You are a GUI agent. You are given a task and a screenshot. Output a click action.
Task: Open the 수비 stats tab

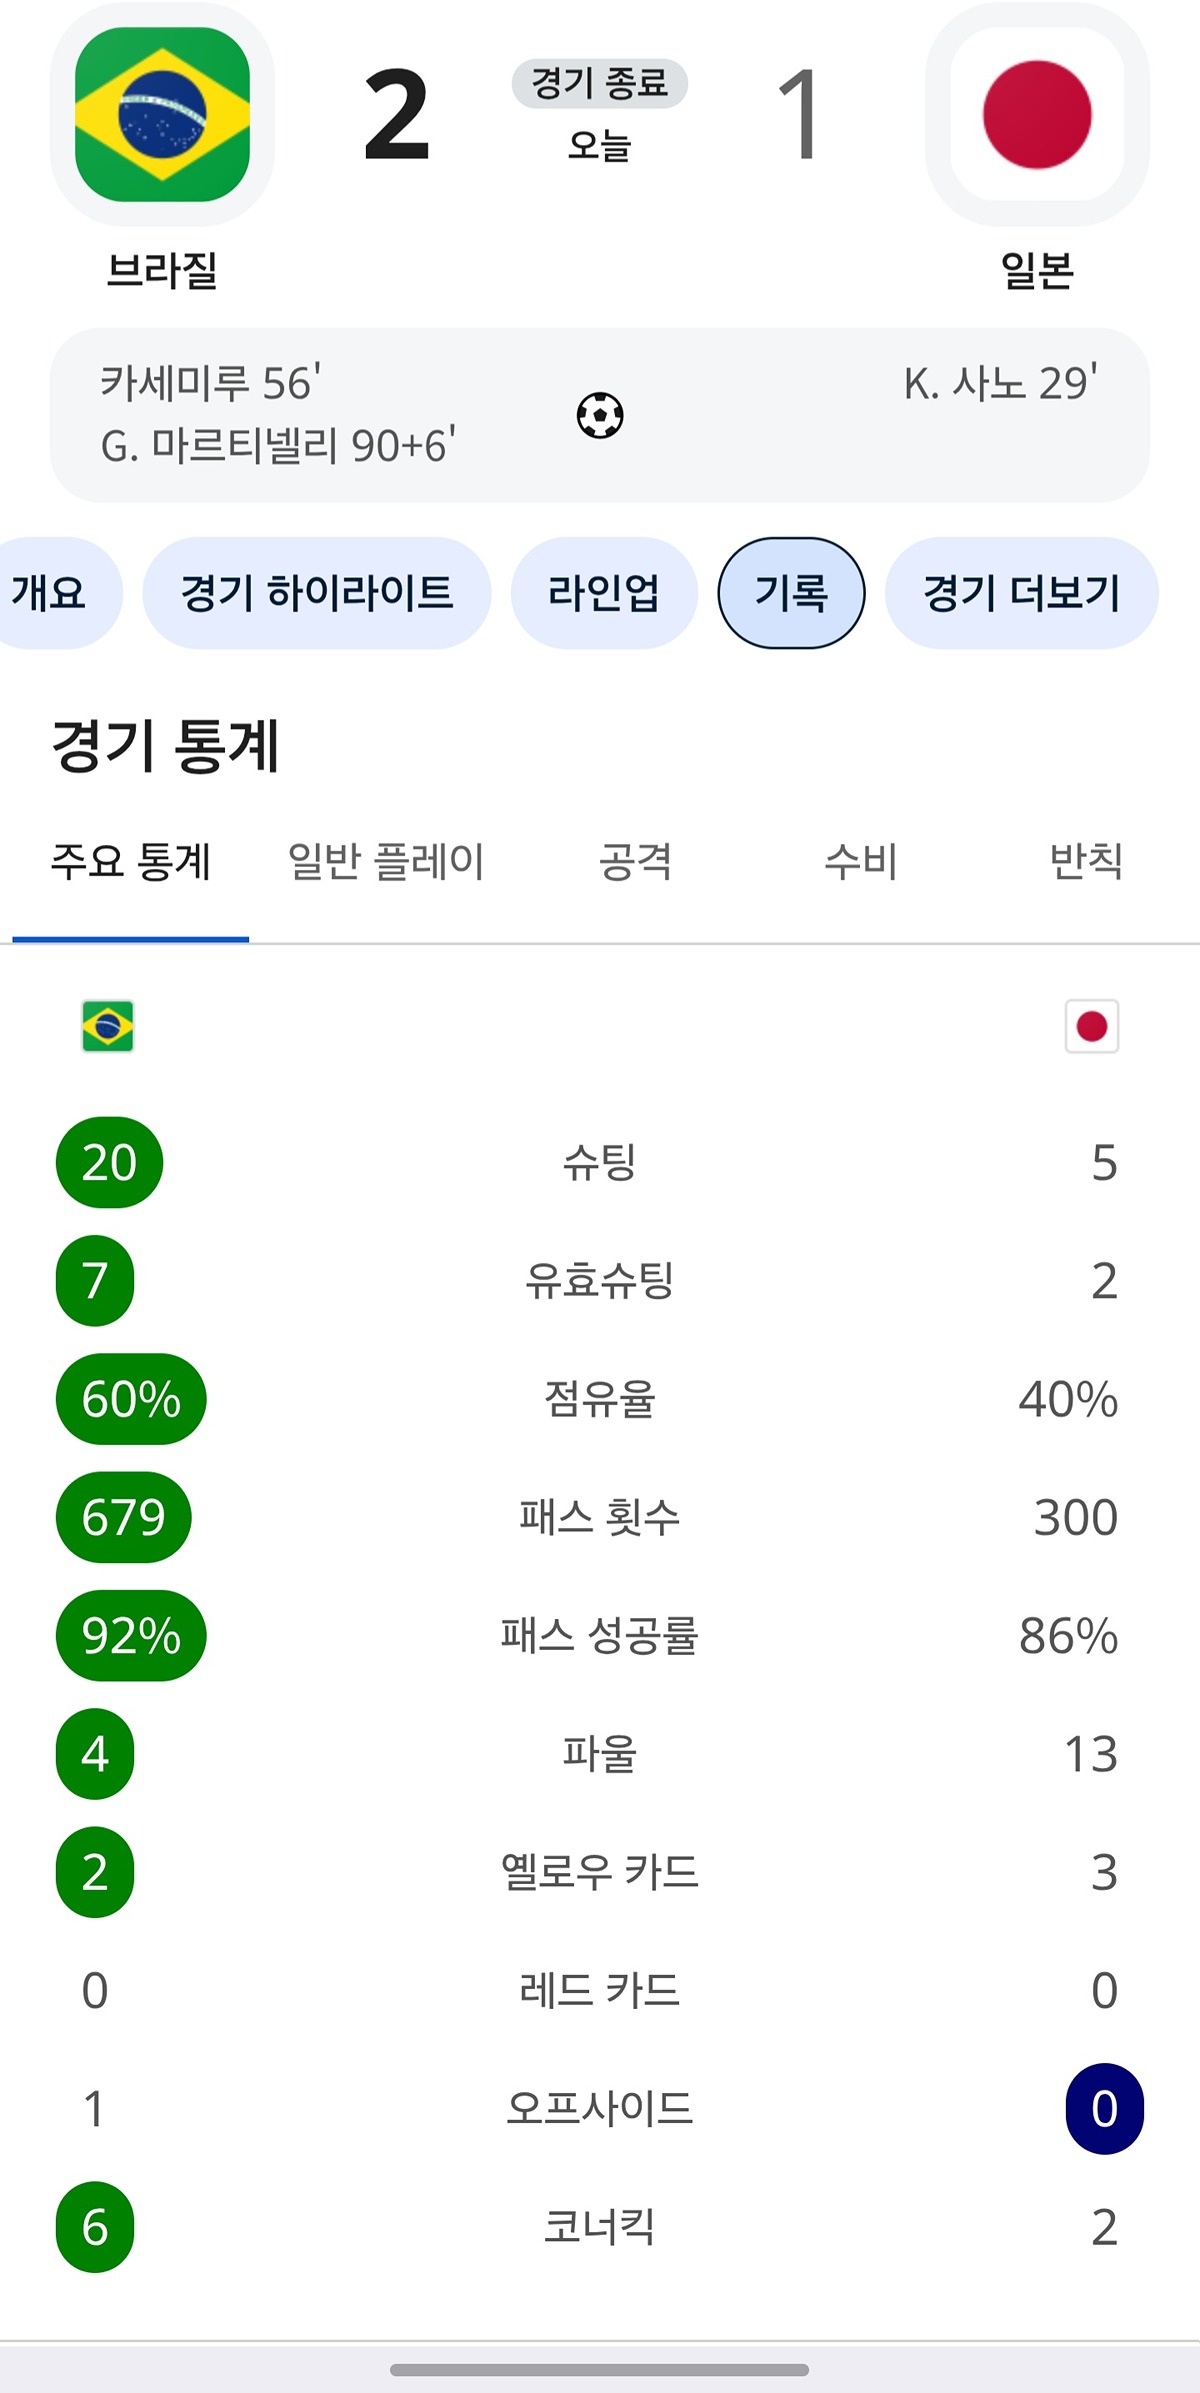coord(861,862)
